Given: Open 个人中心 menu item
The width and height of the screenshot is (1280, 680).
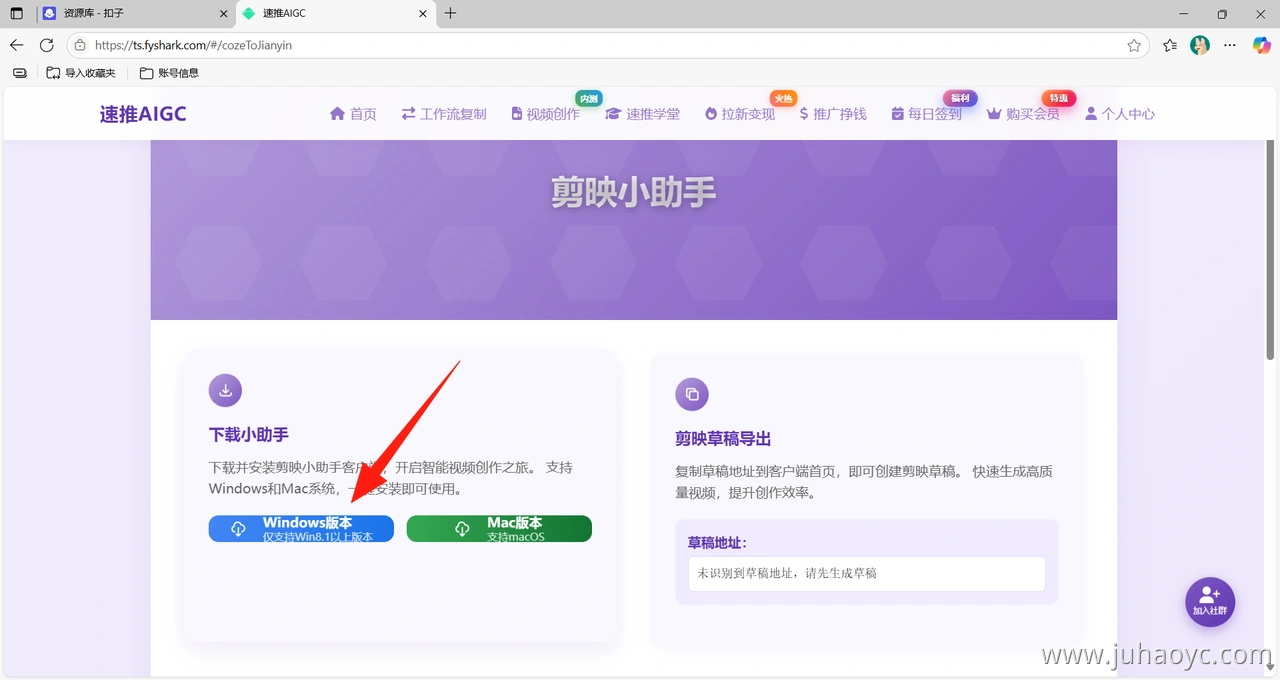Looking at the screenshot, I should (x=1120, y=114).
